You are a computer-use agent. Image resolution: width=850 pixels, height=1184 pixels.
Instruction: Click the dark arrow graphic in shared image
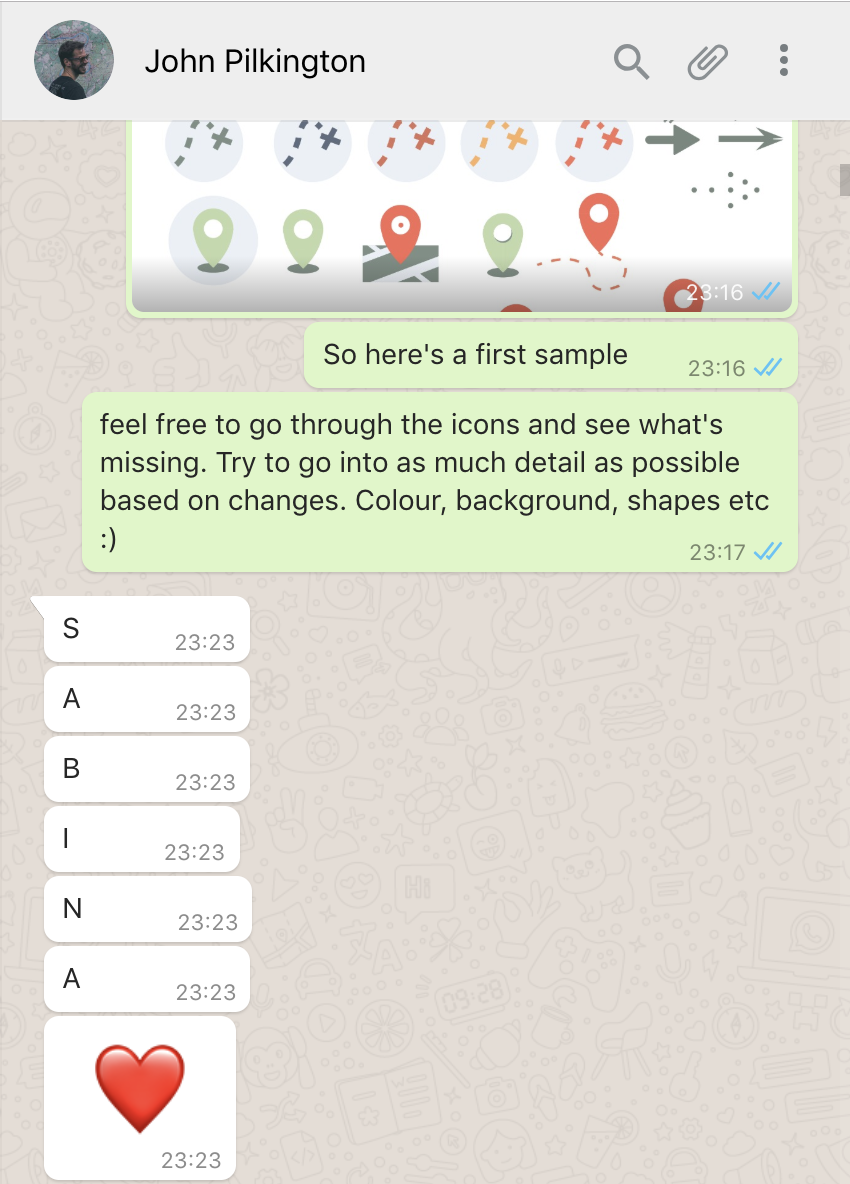point(673,139)
